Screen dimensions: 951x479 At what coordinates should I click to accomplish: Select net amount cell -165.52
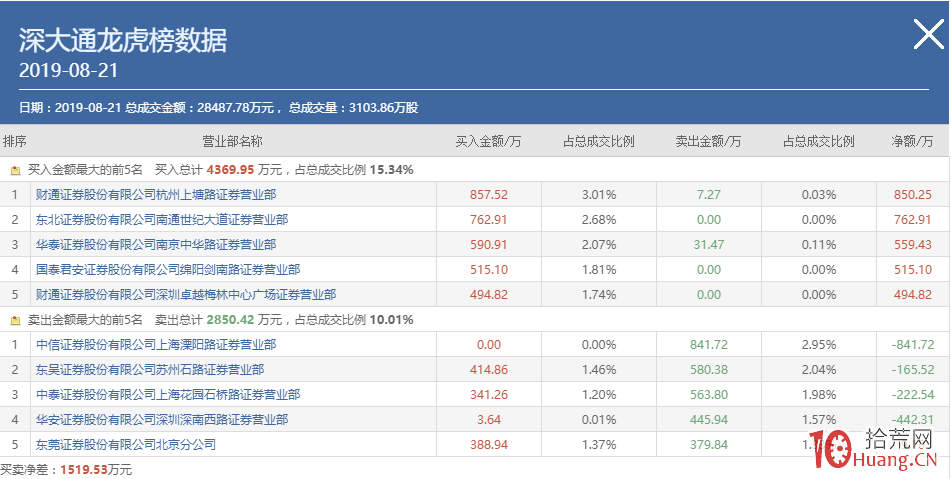(x=913, y=369)
